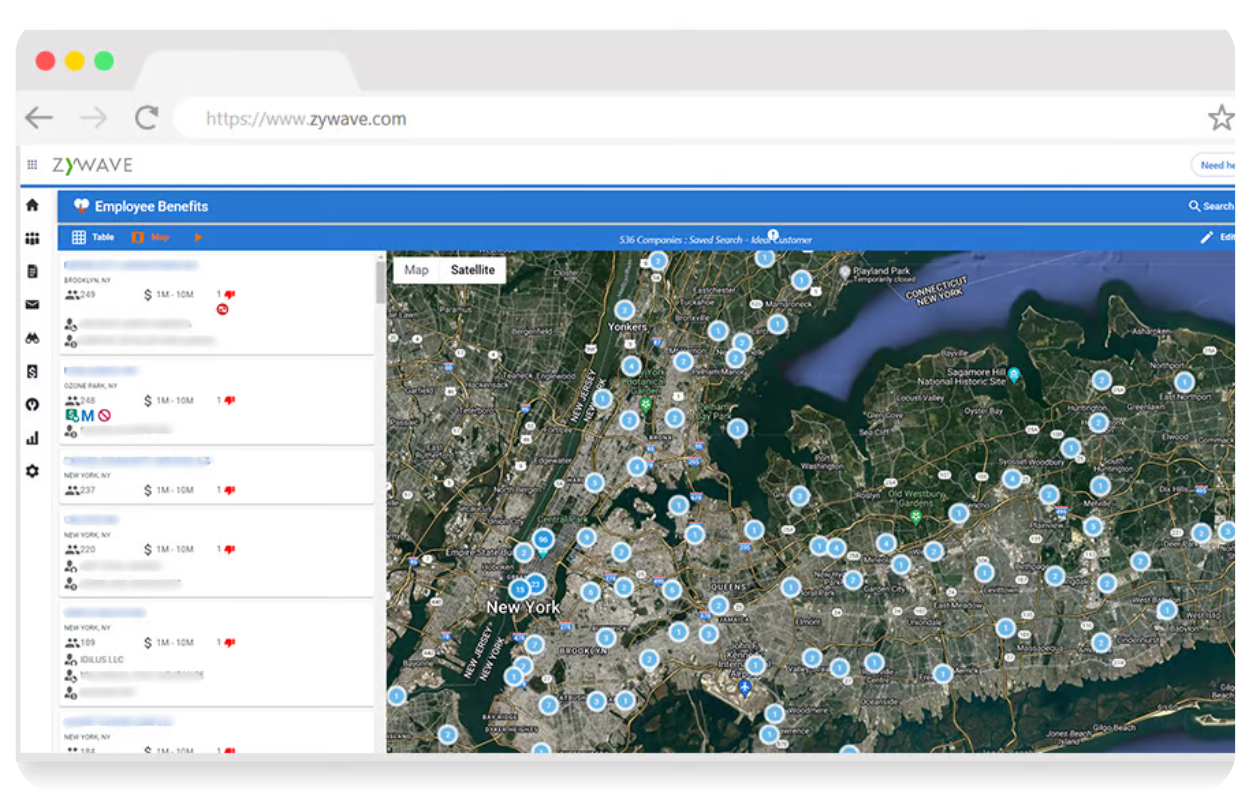Switch to Table view
The height and width of the screenshot is (809, 1250).
pos(93,238)
